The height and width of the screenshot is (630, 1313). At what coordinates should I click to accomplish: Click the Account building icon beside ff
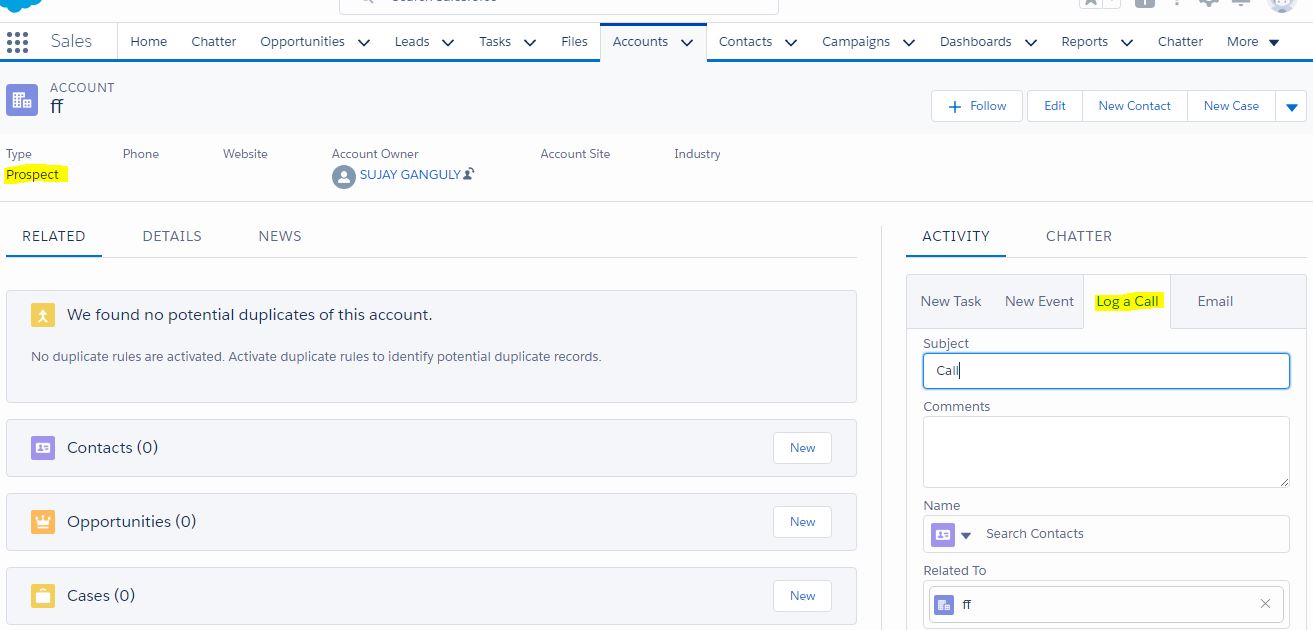(x=22, y=100)
